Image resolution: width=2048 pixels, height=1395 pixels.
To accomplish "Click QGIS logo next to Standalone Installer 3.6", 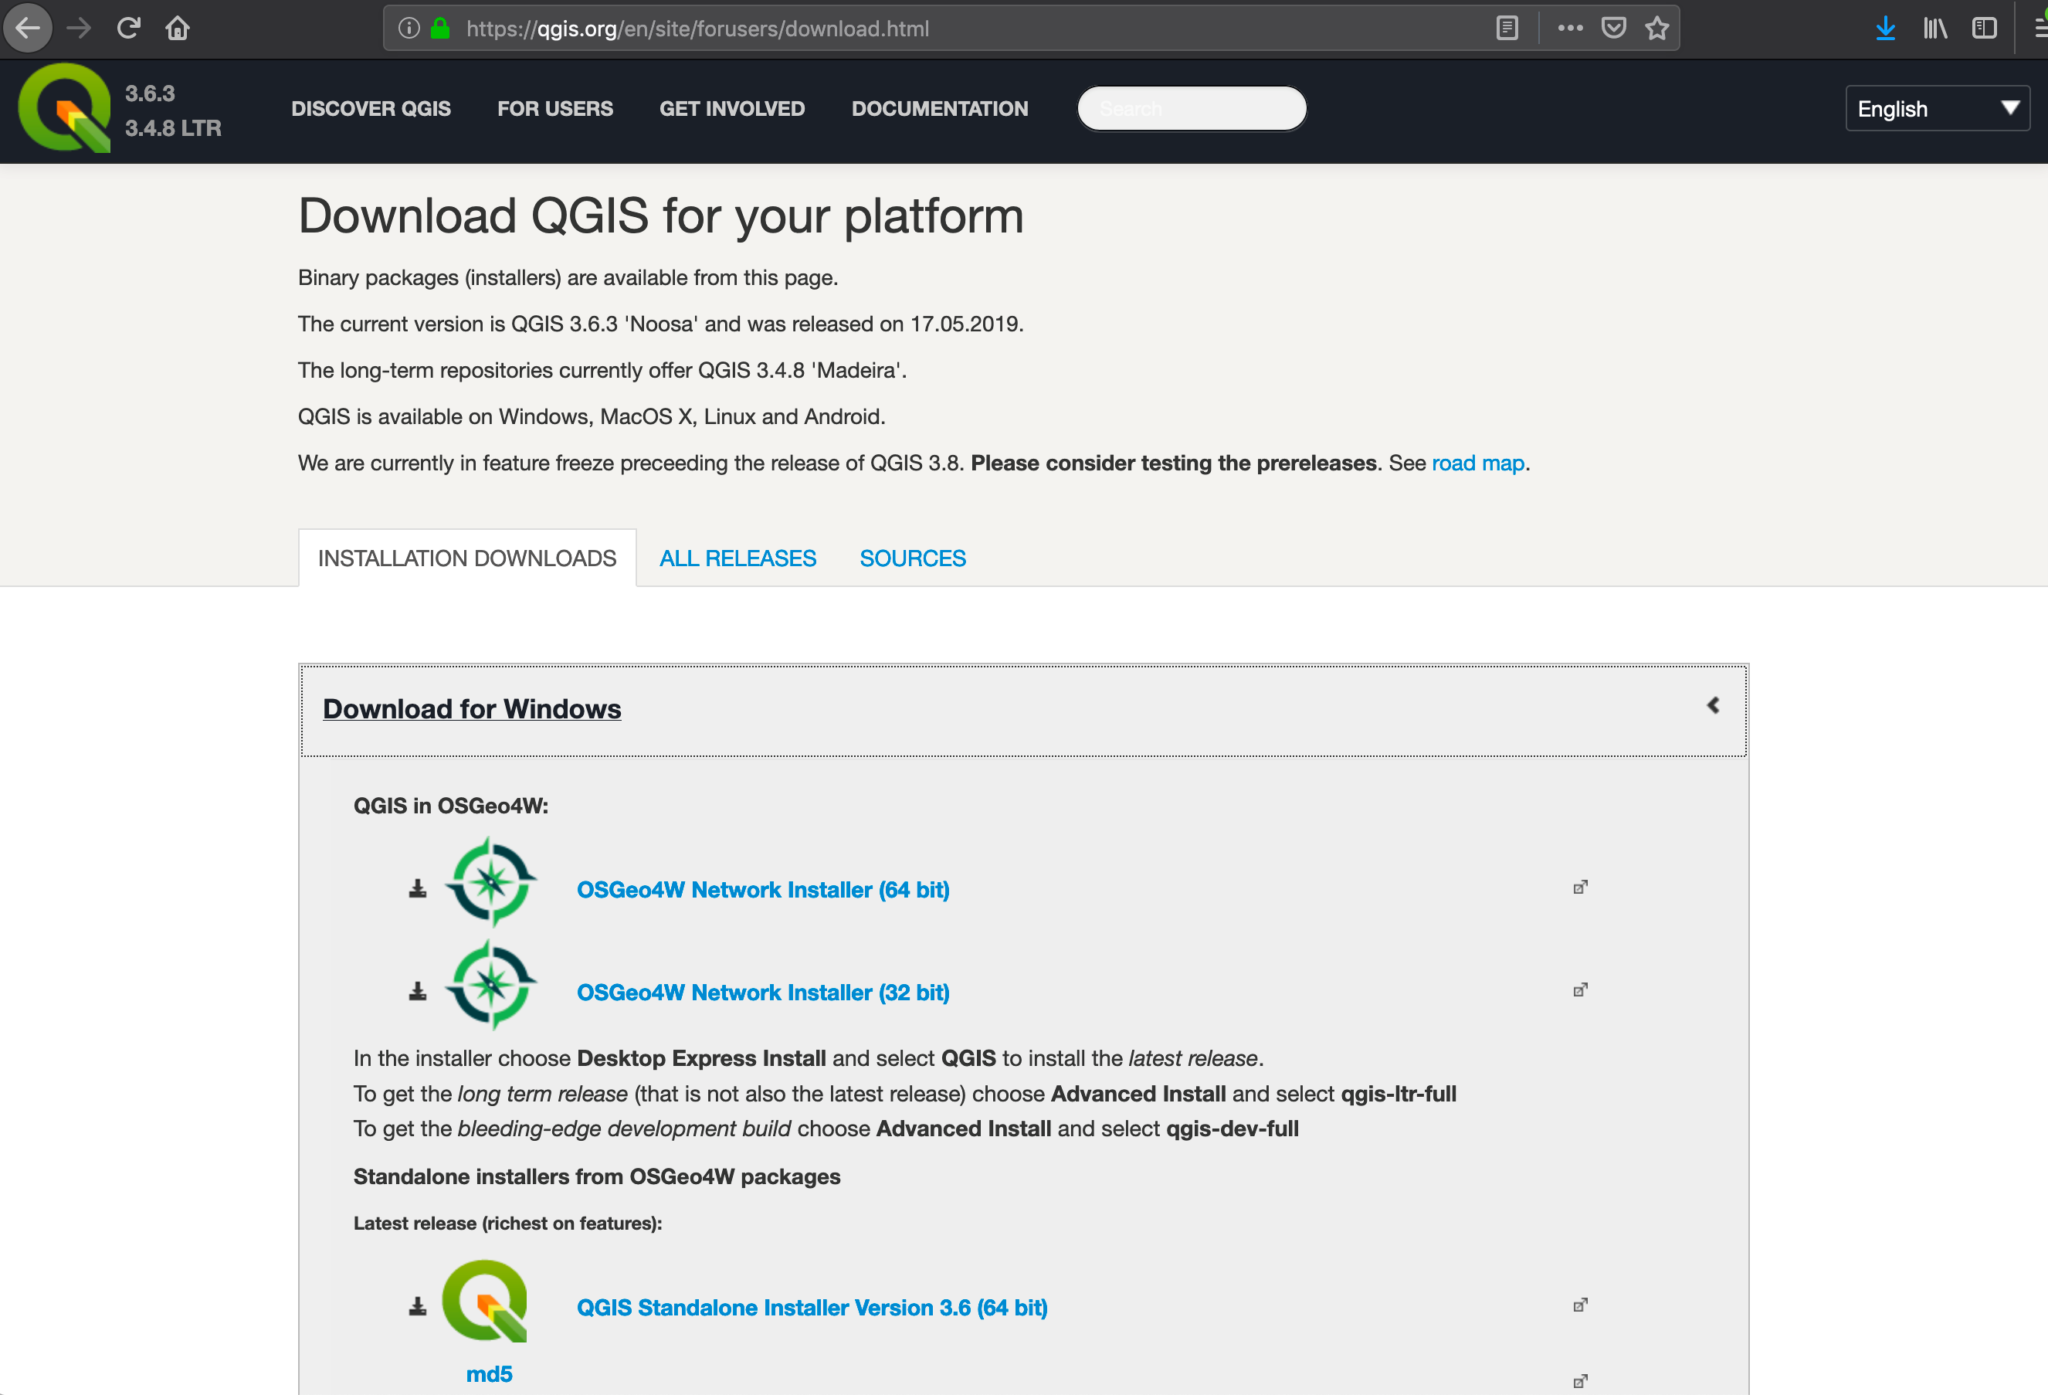I will coord(485,1300).
